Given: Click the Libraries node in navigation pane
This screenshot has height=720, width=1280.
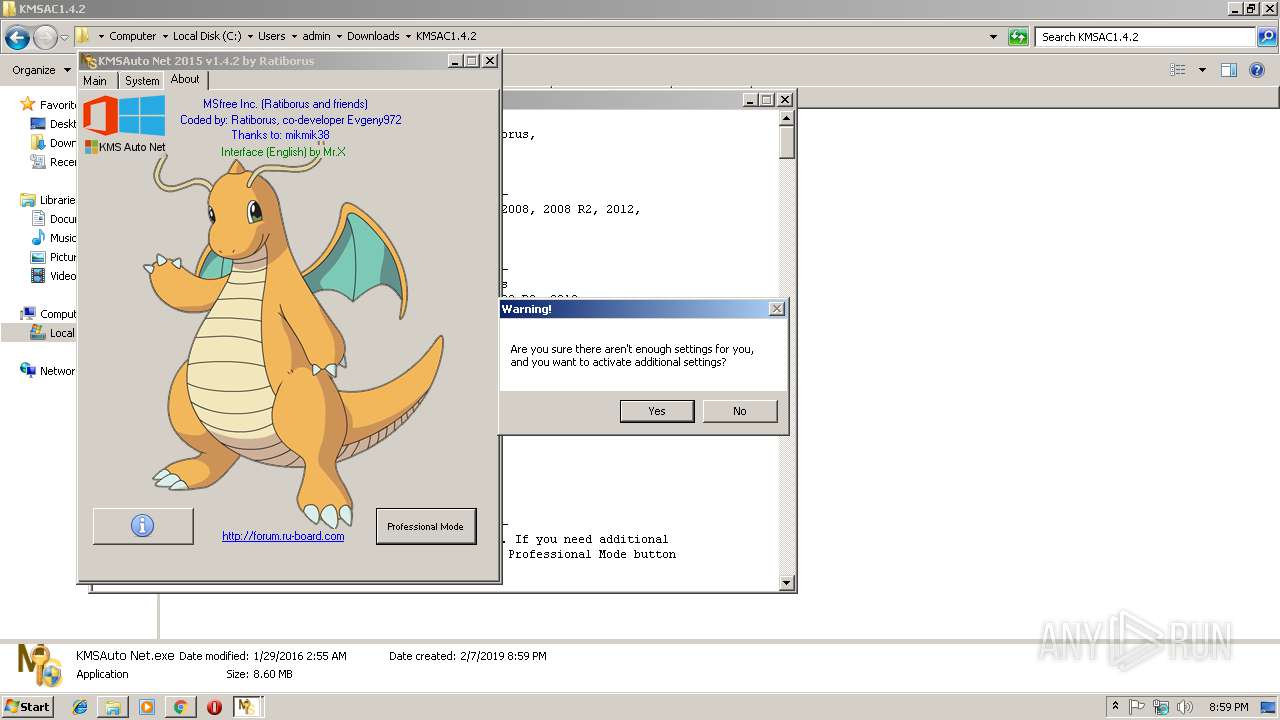Looking at the screenshot, I should click(x=48, y=200).
